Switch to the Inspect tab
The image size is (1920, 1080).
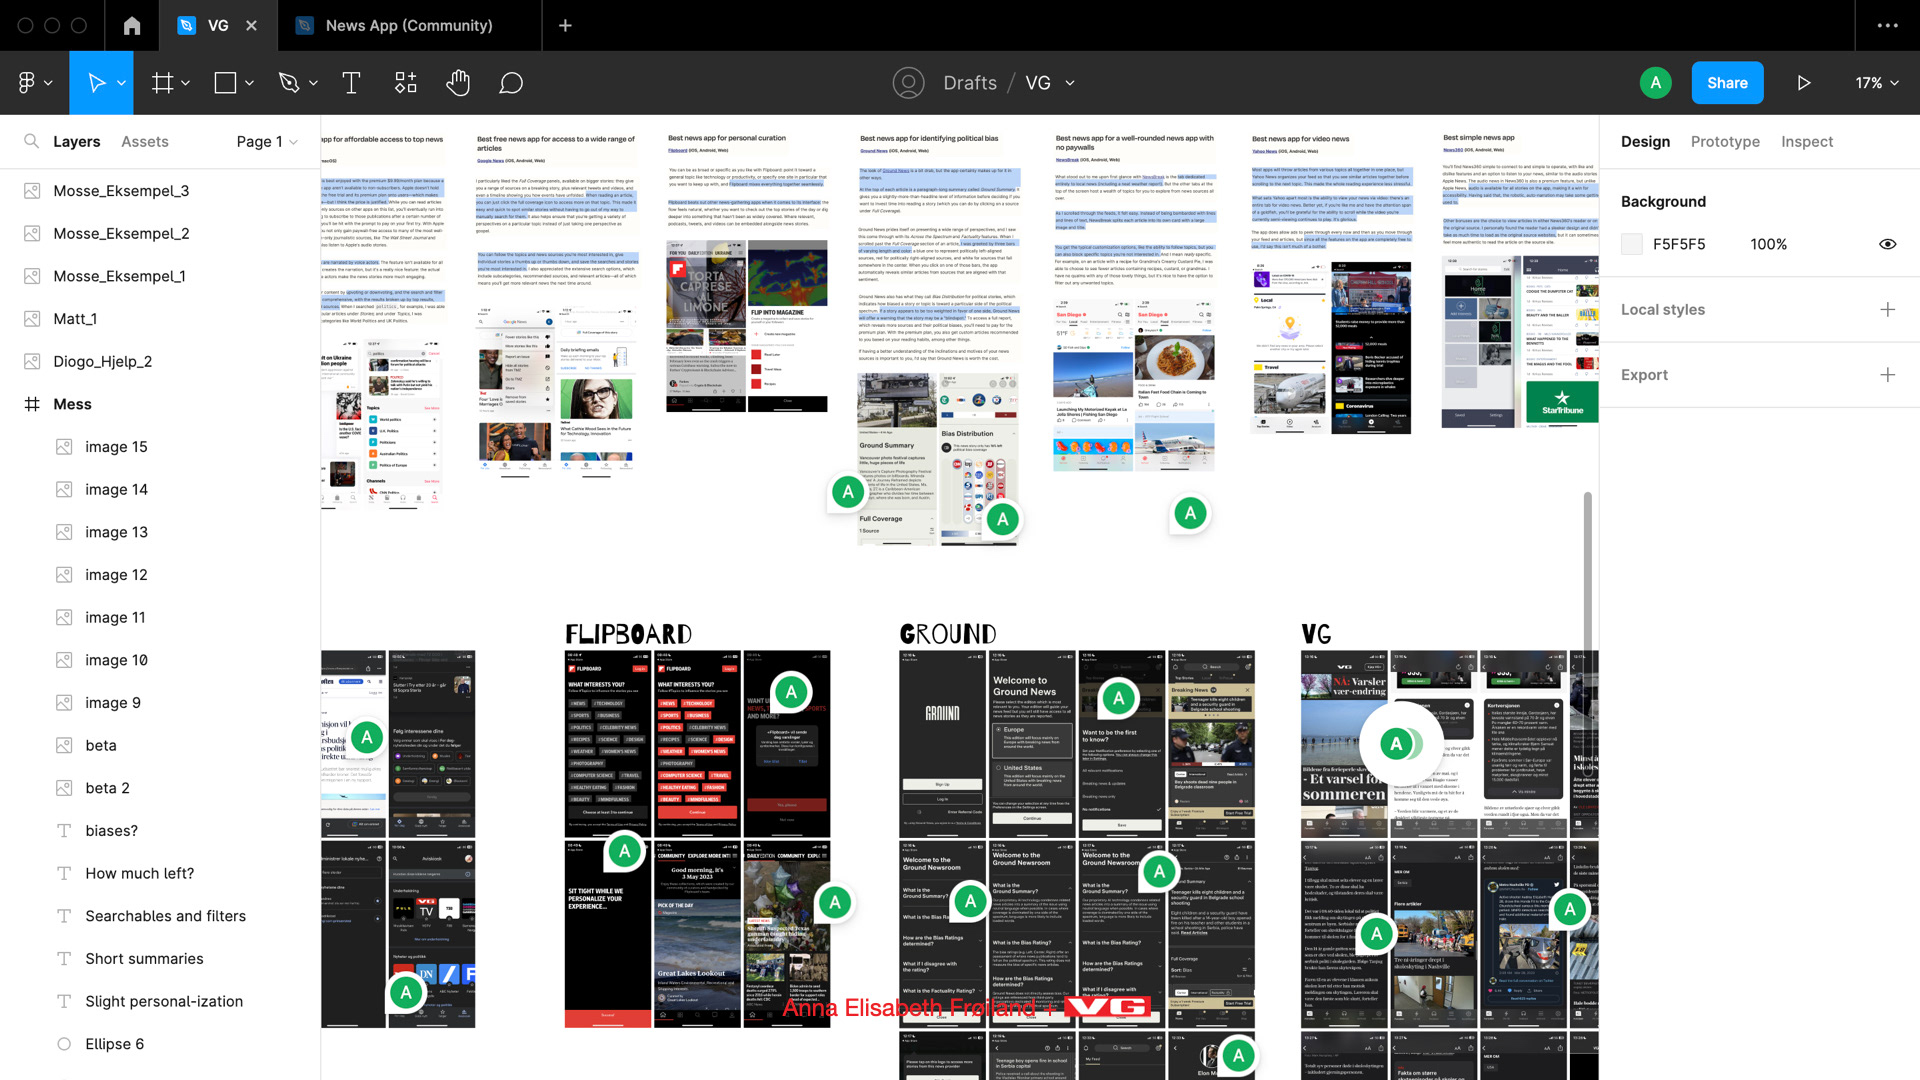tap(1807, 142)
